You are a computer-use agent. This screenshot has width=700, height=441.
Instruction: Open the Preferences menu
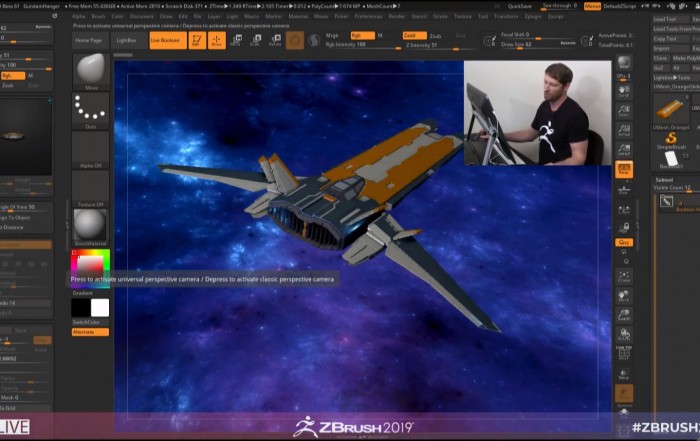tap(368, 16)
